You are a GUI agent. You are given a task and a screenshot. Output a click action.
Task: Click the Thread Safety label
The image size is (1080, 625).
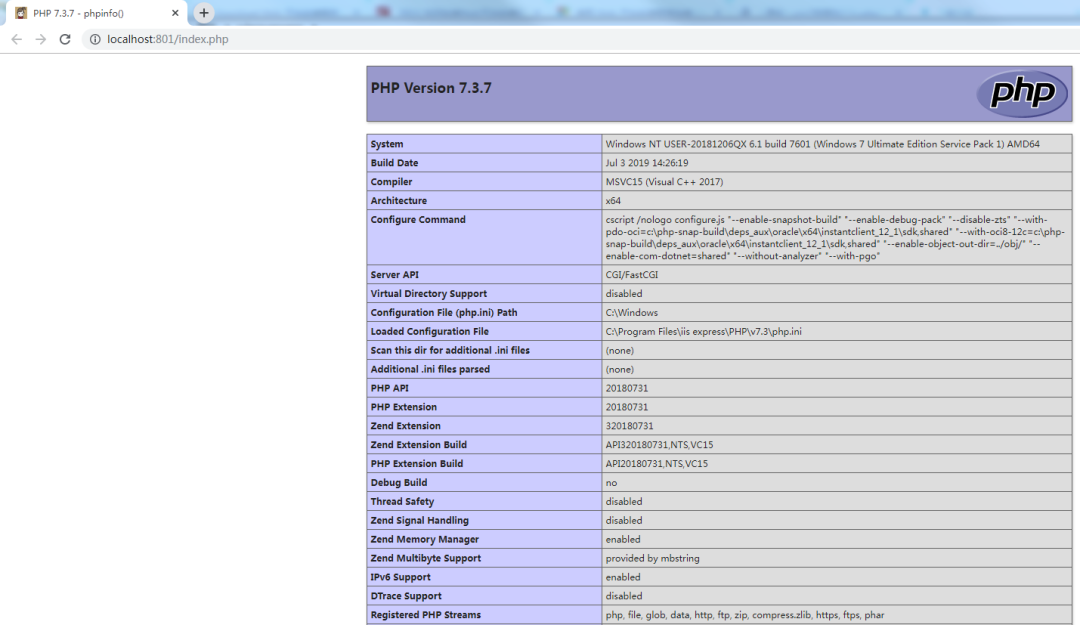tap(402, 502)
